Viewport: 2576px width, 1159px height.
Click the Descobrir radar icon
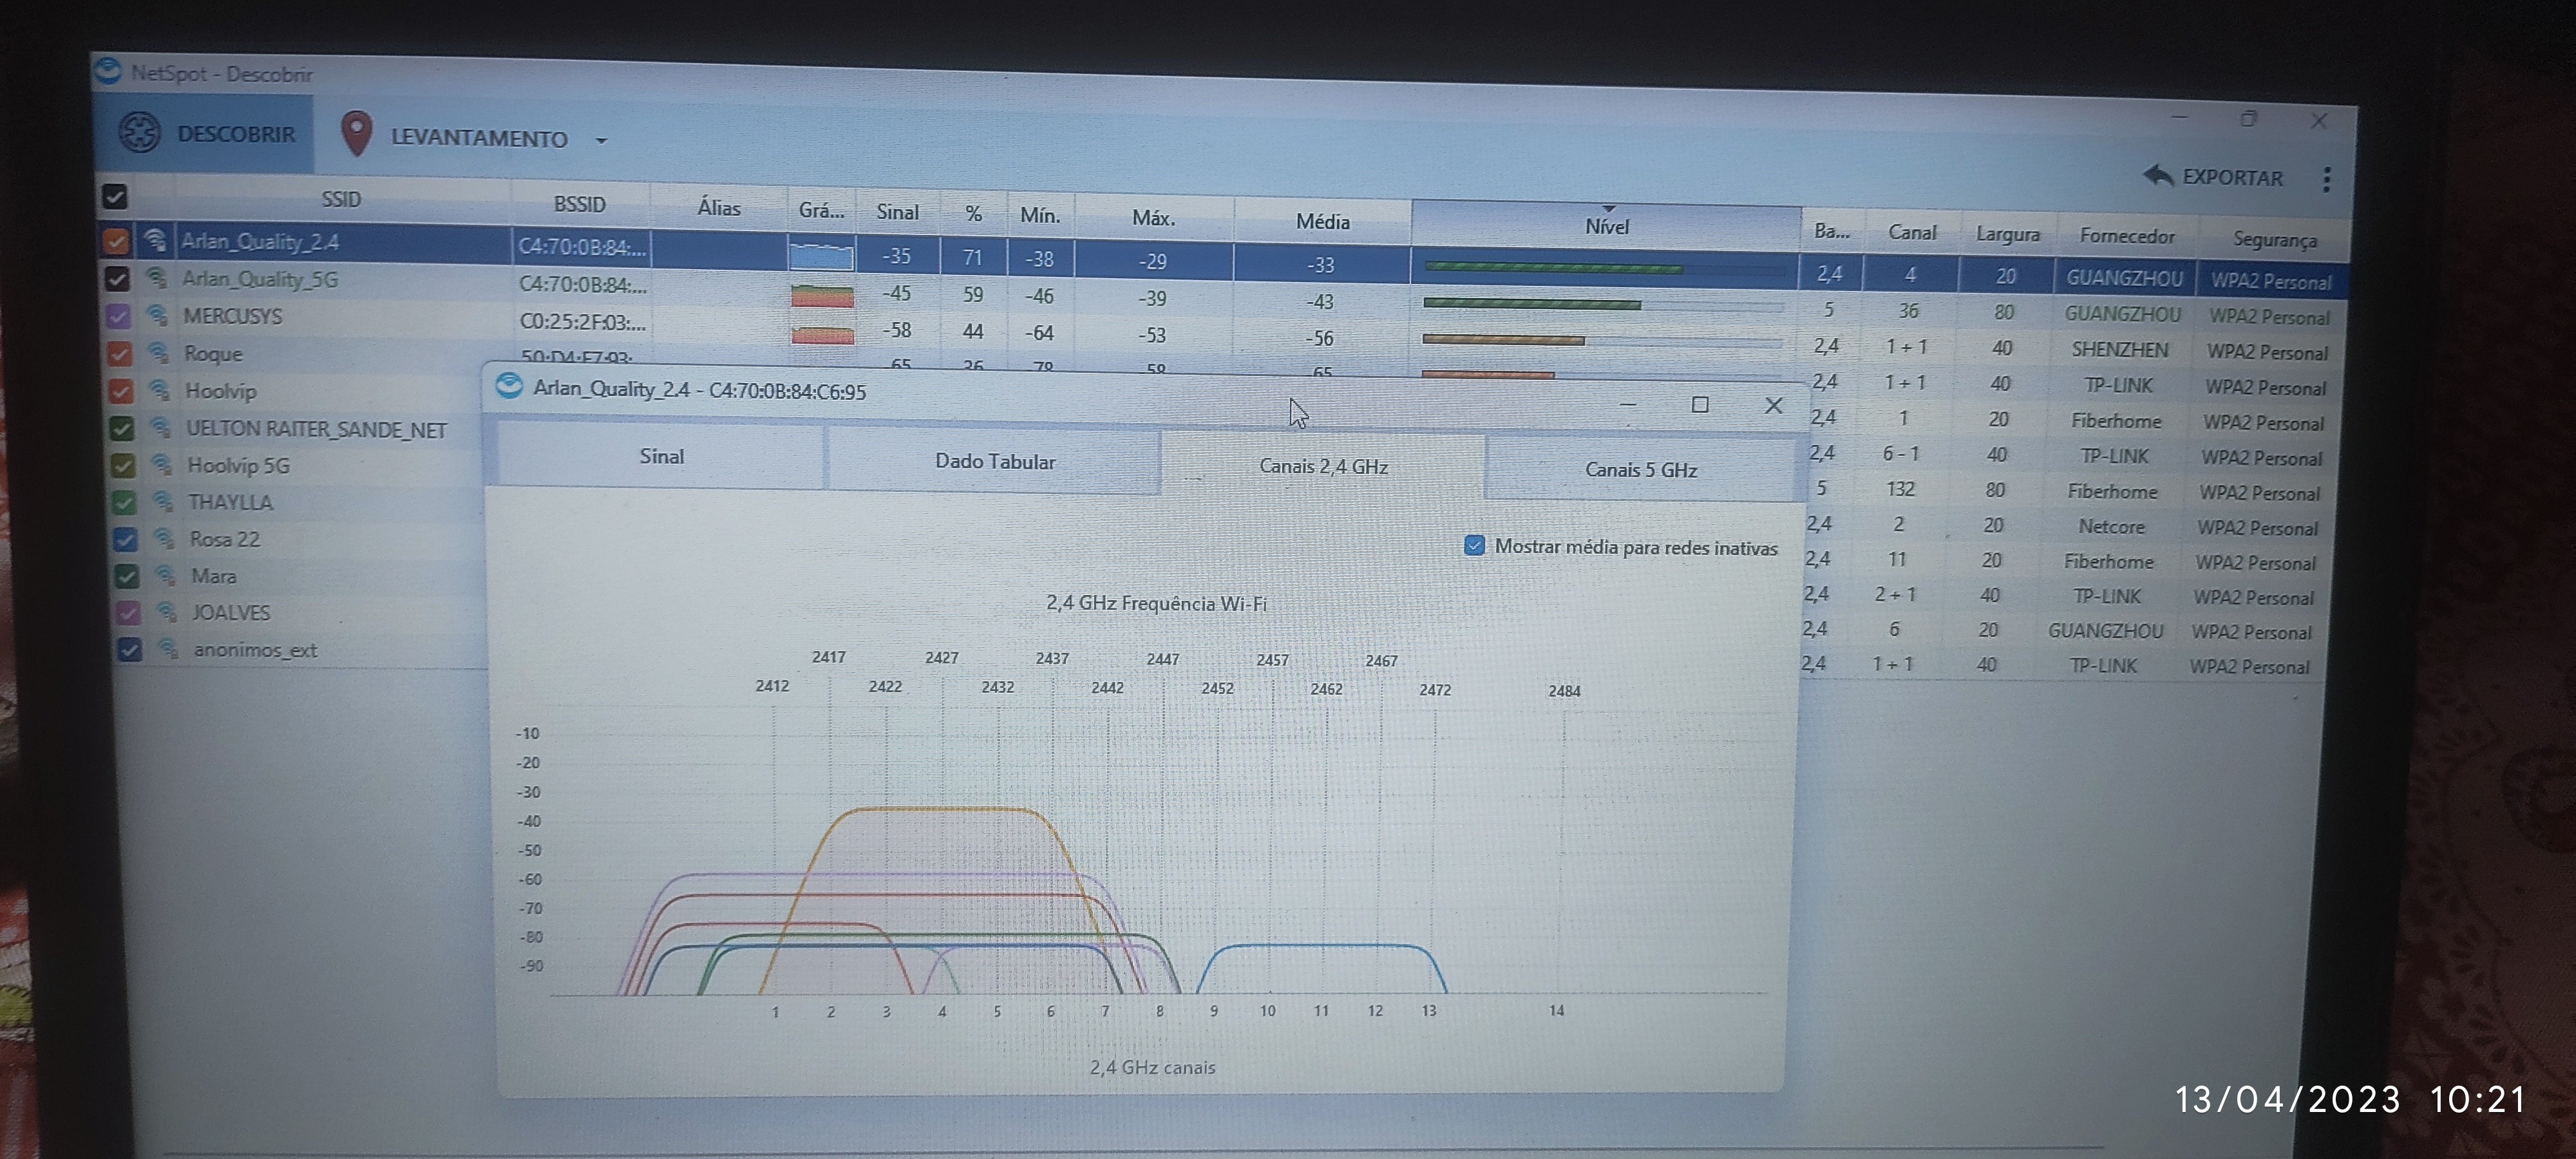[x=140, y=132]
